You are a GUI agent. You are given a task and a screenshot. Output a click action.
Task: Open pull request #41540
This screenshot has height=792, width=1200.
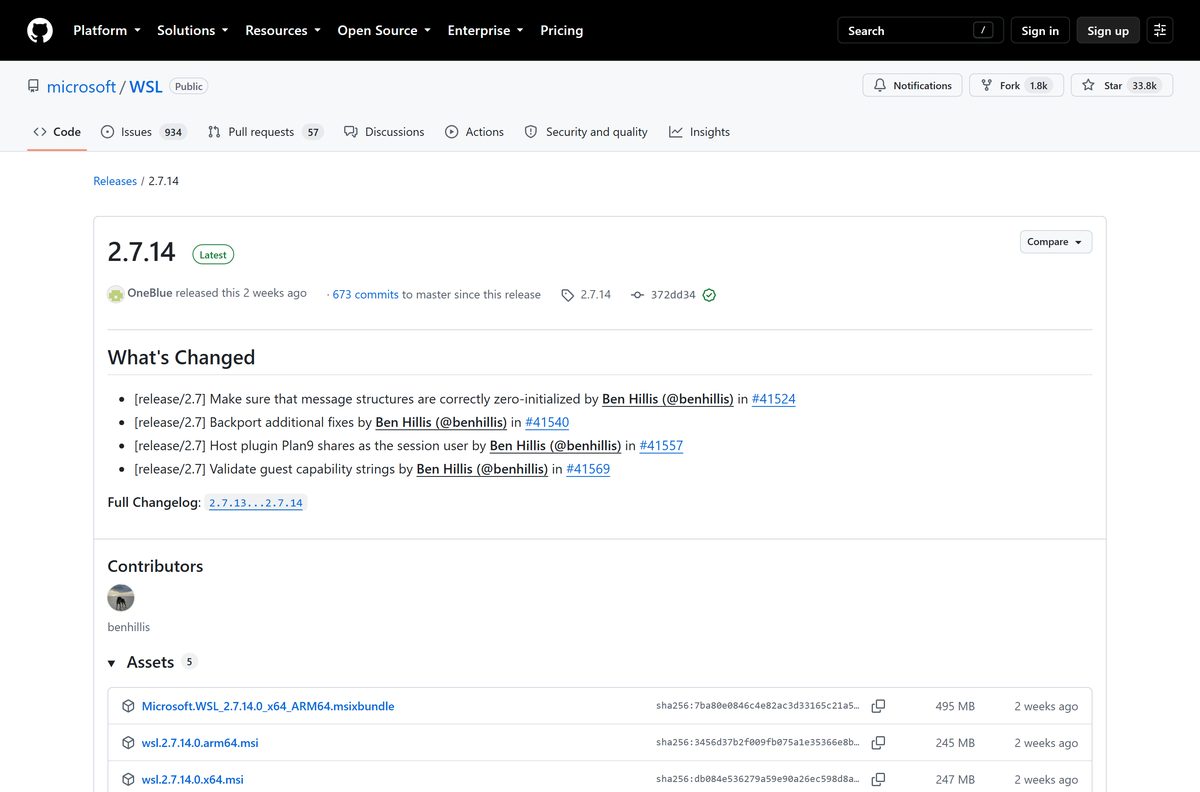pos(547,422)
